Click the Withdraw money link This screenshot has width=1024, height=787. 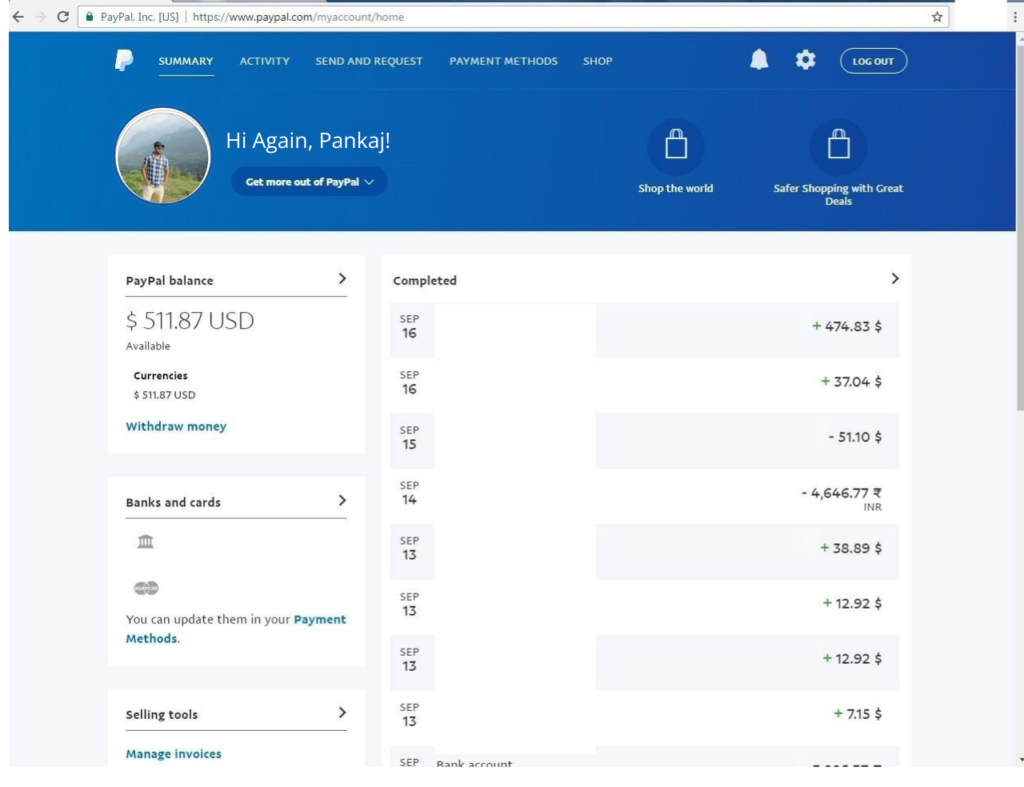tap(176, 426)
